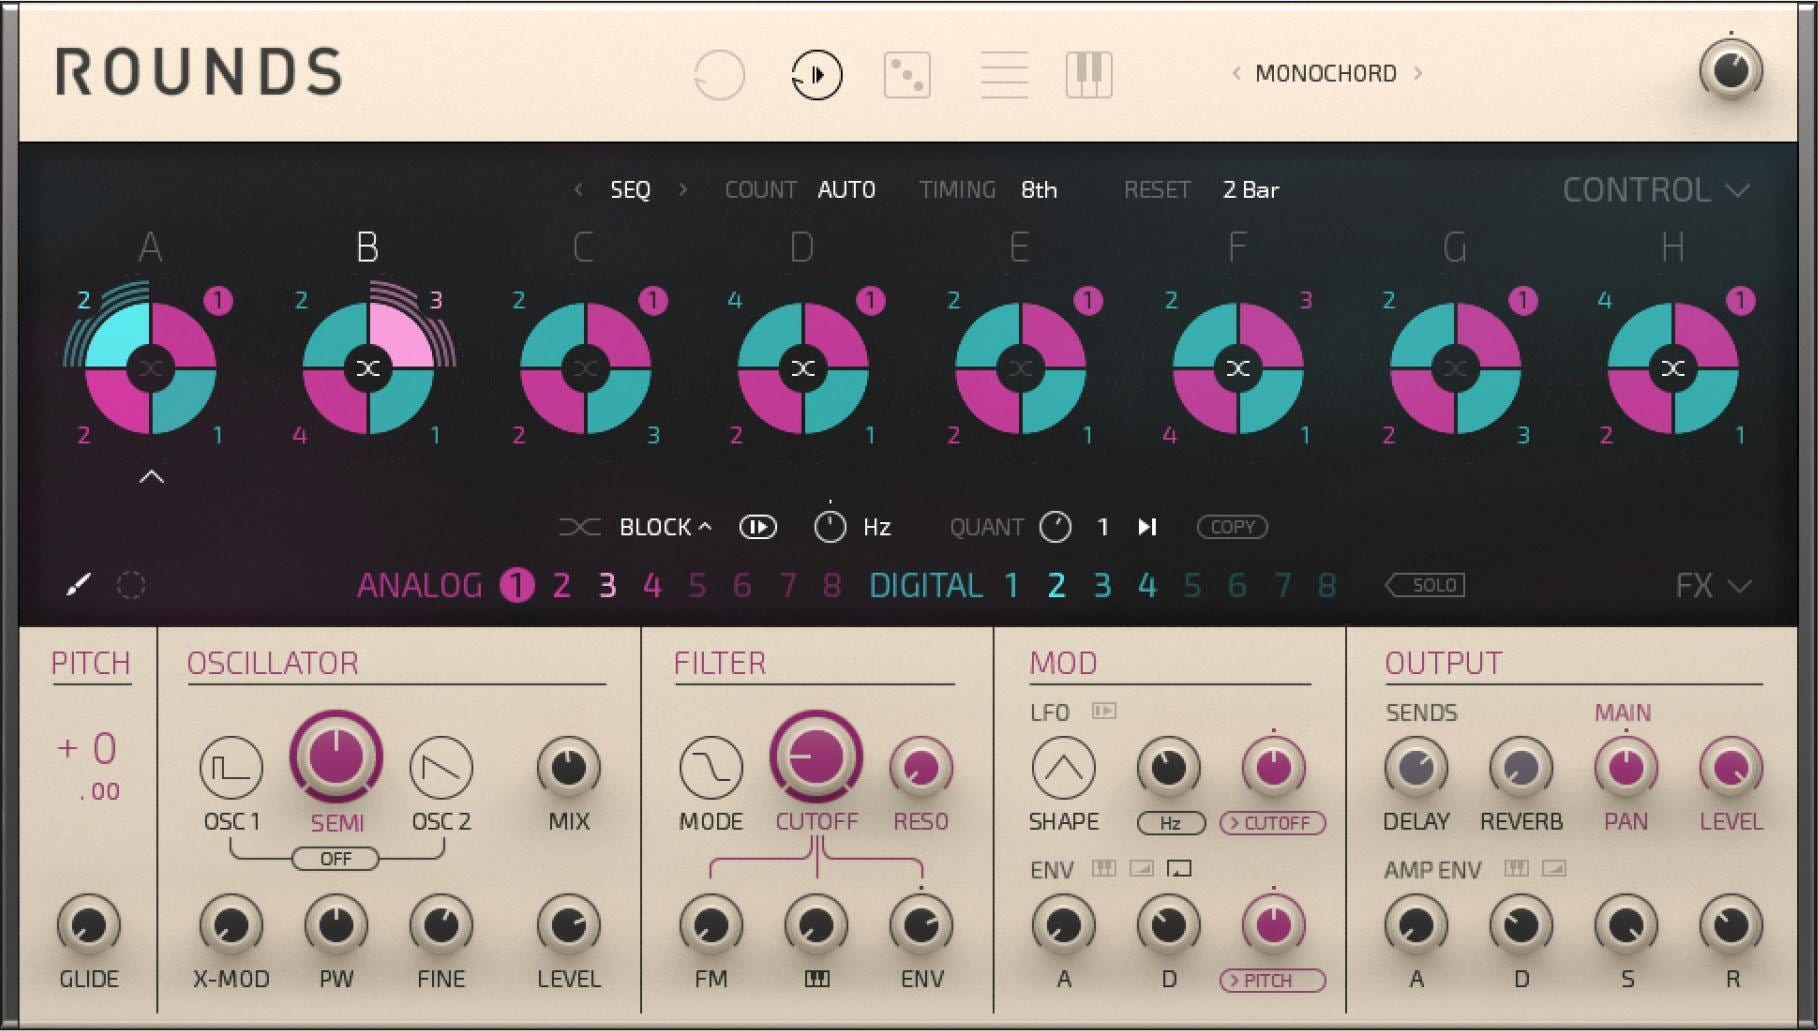Select sound cell B
1818x1031 pixels.
369,369
